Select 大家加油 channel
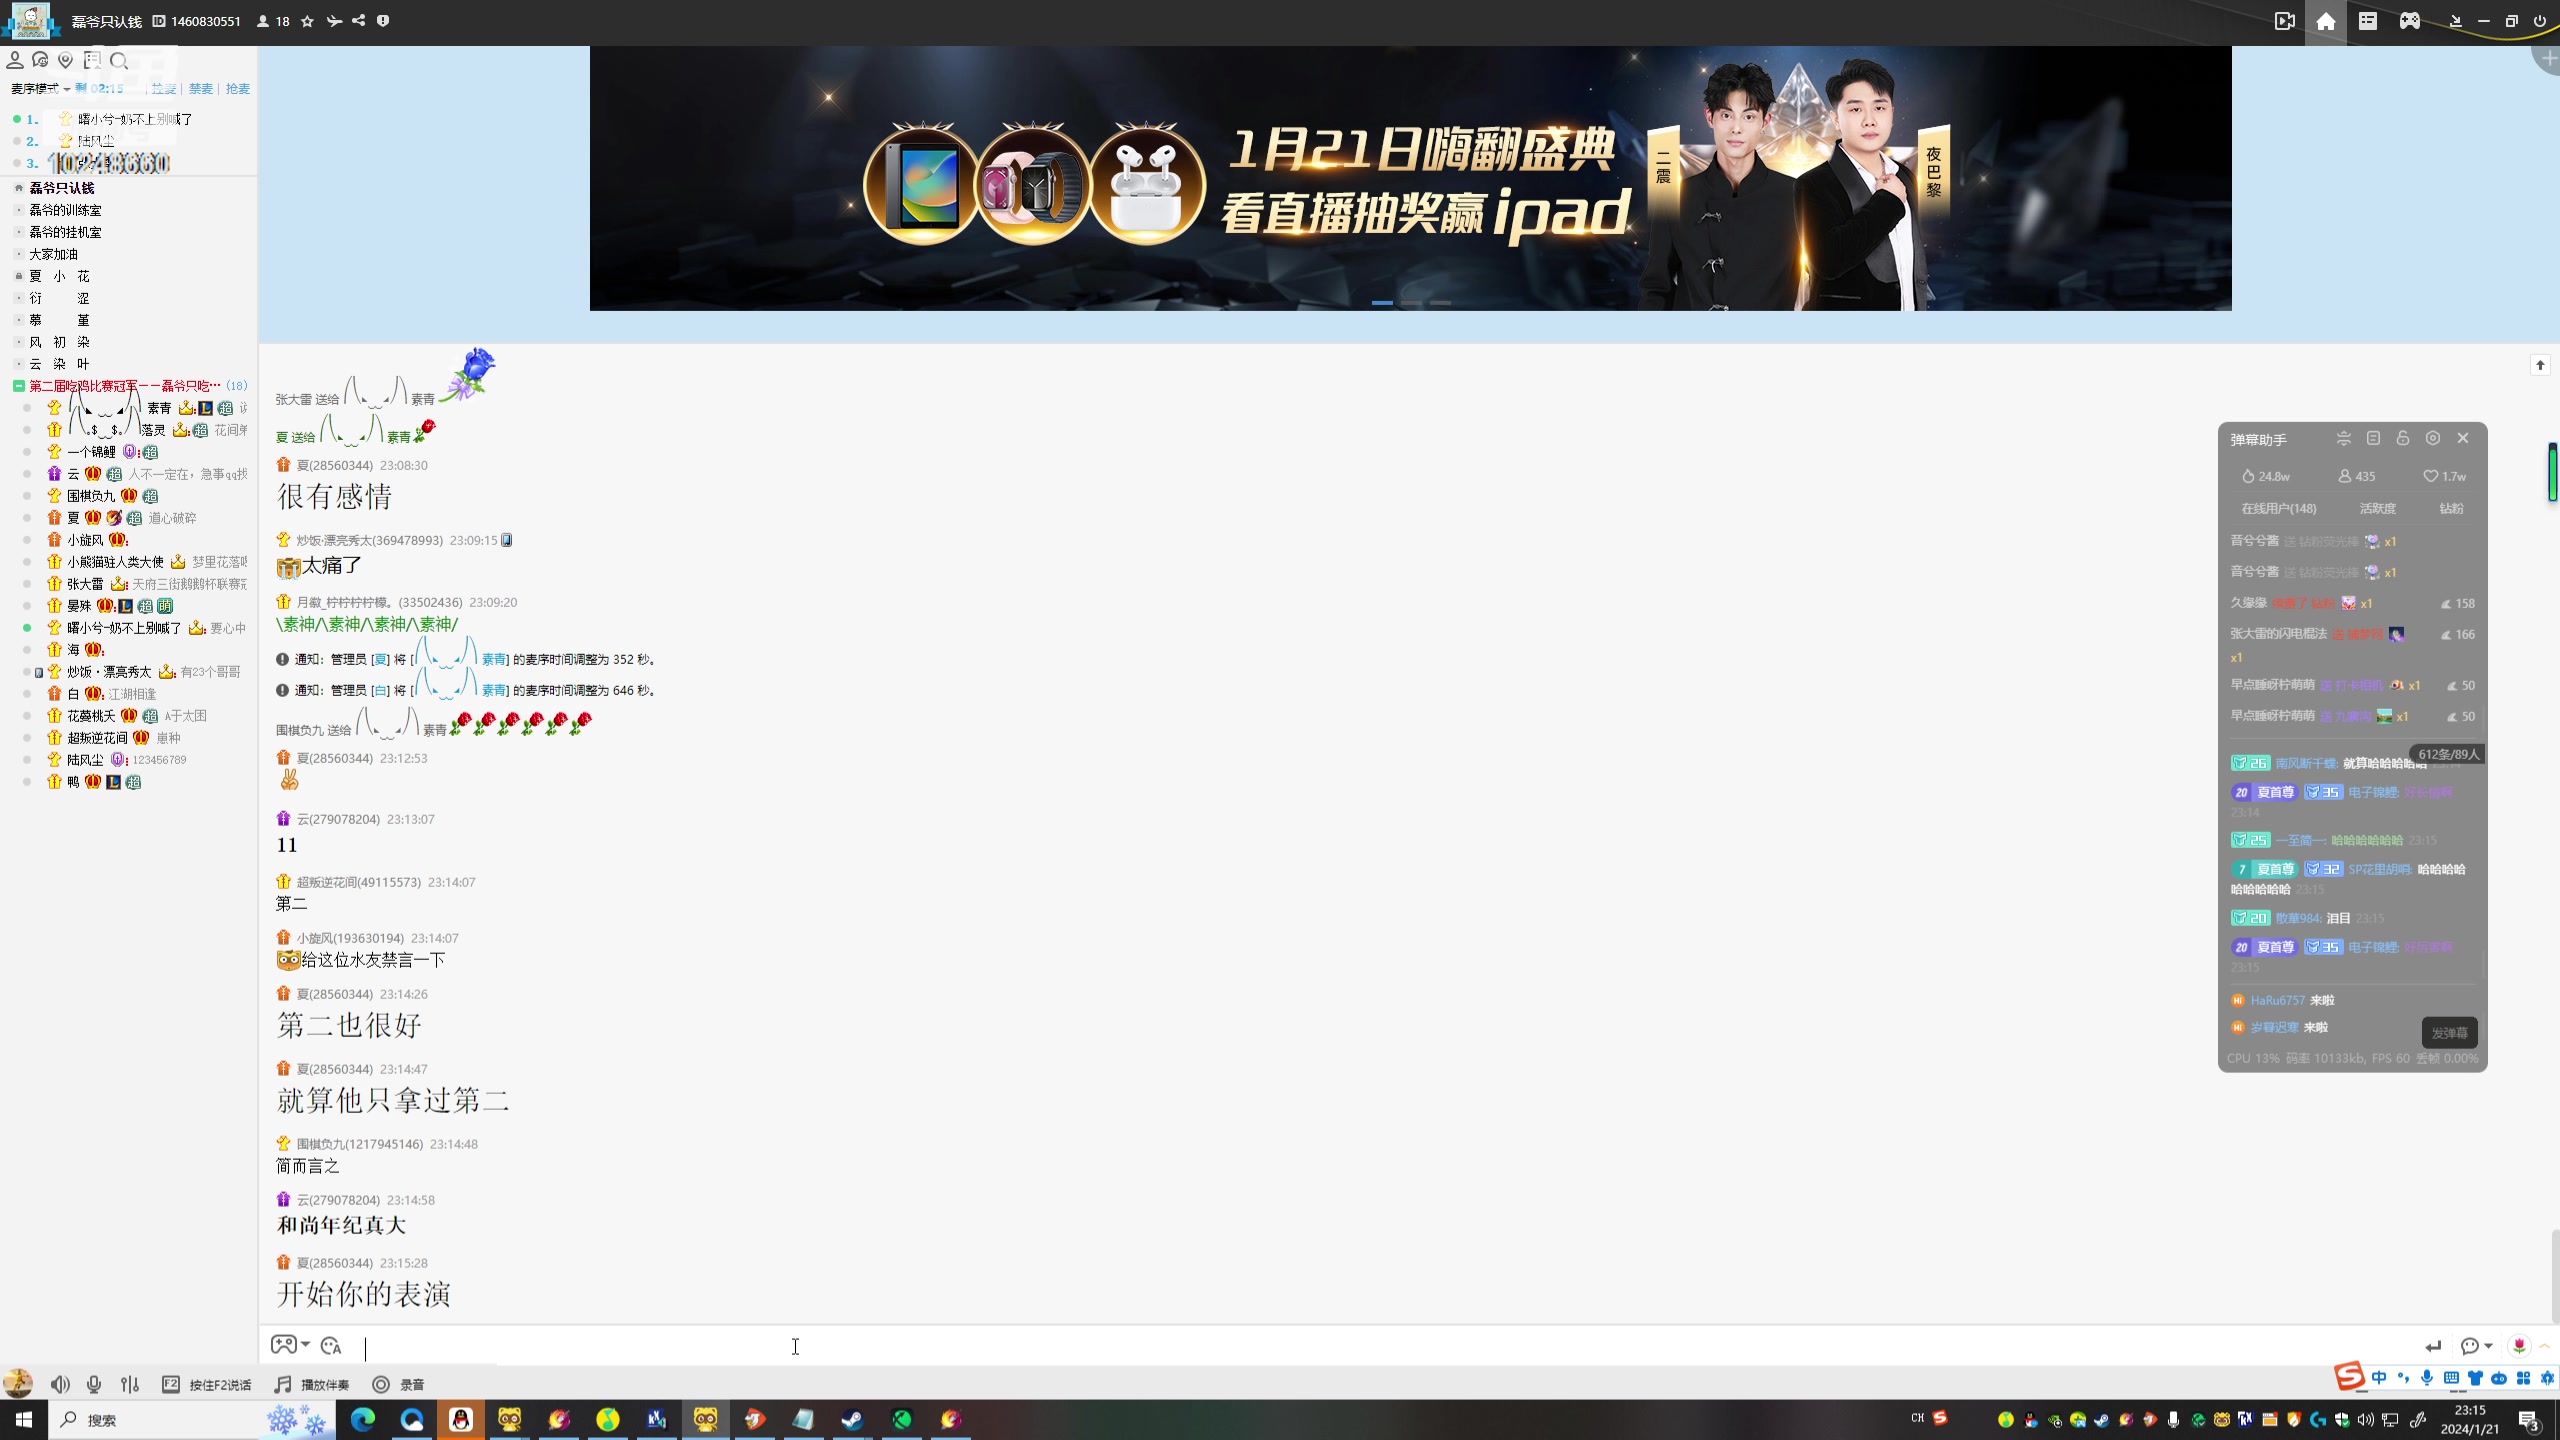Image resolution: width=2560 pixels, height=1440 pixels. [x=53, y=254]
